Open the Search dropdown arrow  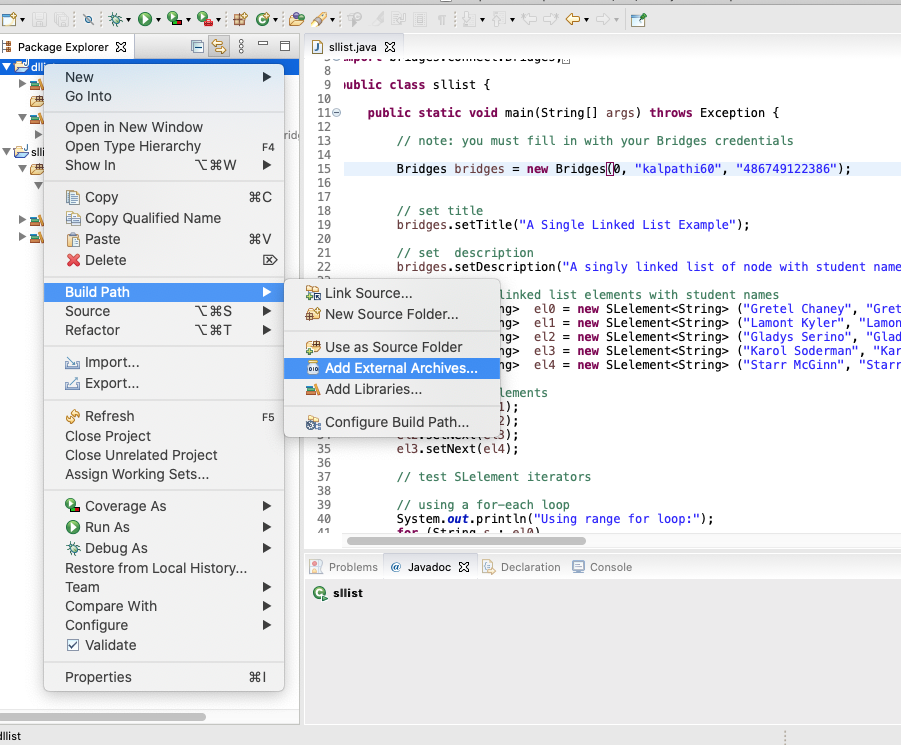coord(332,20)
